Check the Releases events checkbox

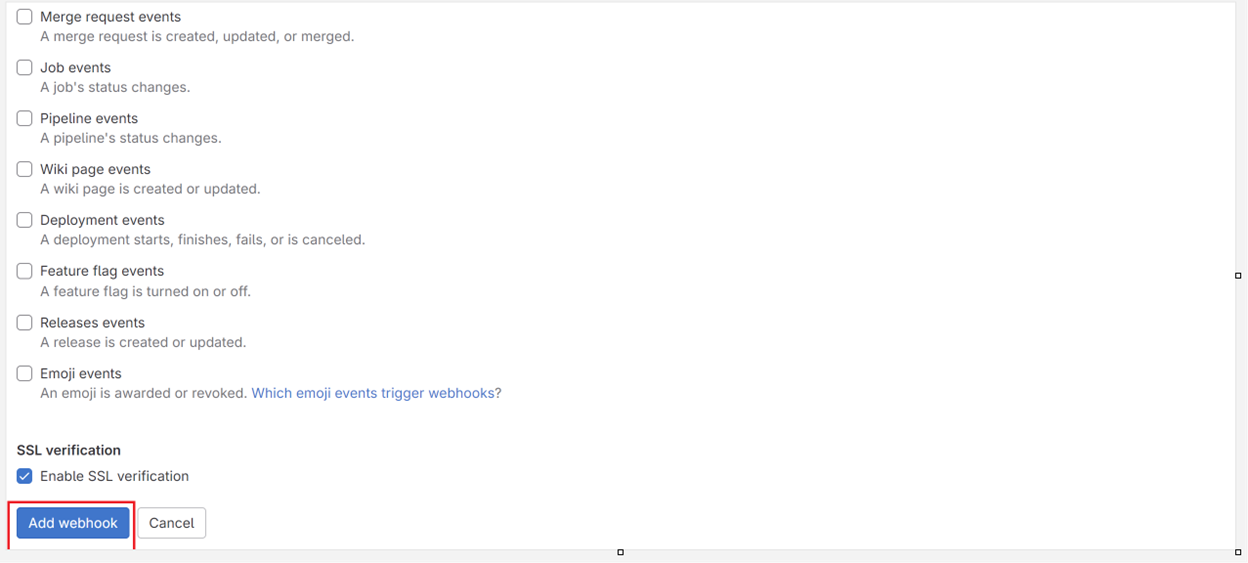pos(25,323)
